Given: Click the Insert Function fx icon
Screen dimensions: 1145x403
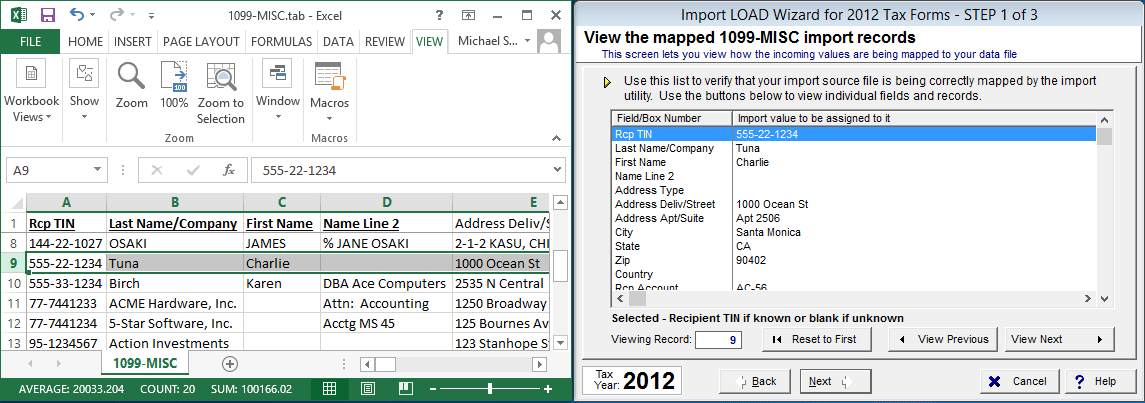Looking at the screenshot, I should (228, 170).
